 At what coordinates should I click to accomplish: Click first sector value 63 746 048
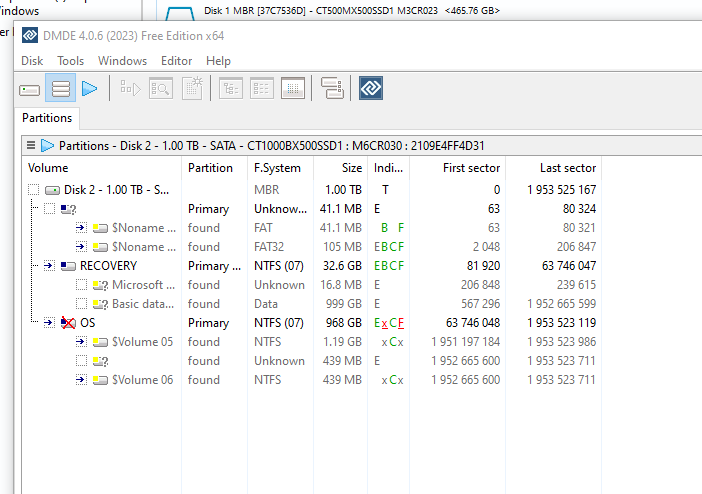pyautogui.click(x=473, y=323)
